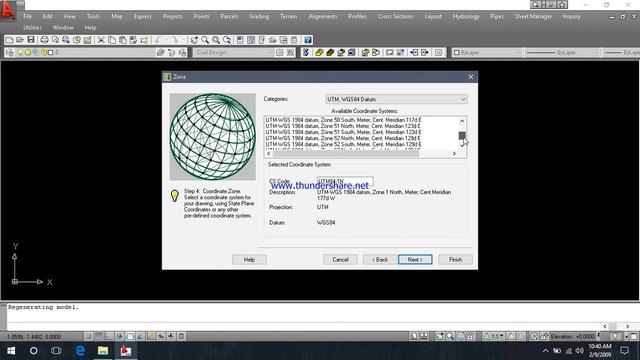This screenshot has height=360, width=640.
Task: Click the coordinate list scroll-up arrow
Action: [462, 121]
